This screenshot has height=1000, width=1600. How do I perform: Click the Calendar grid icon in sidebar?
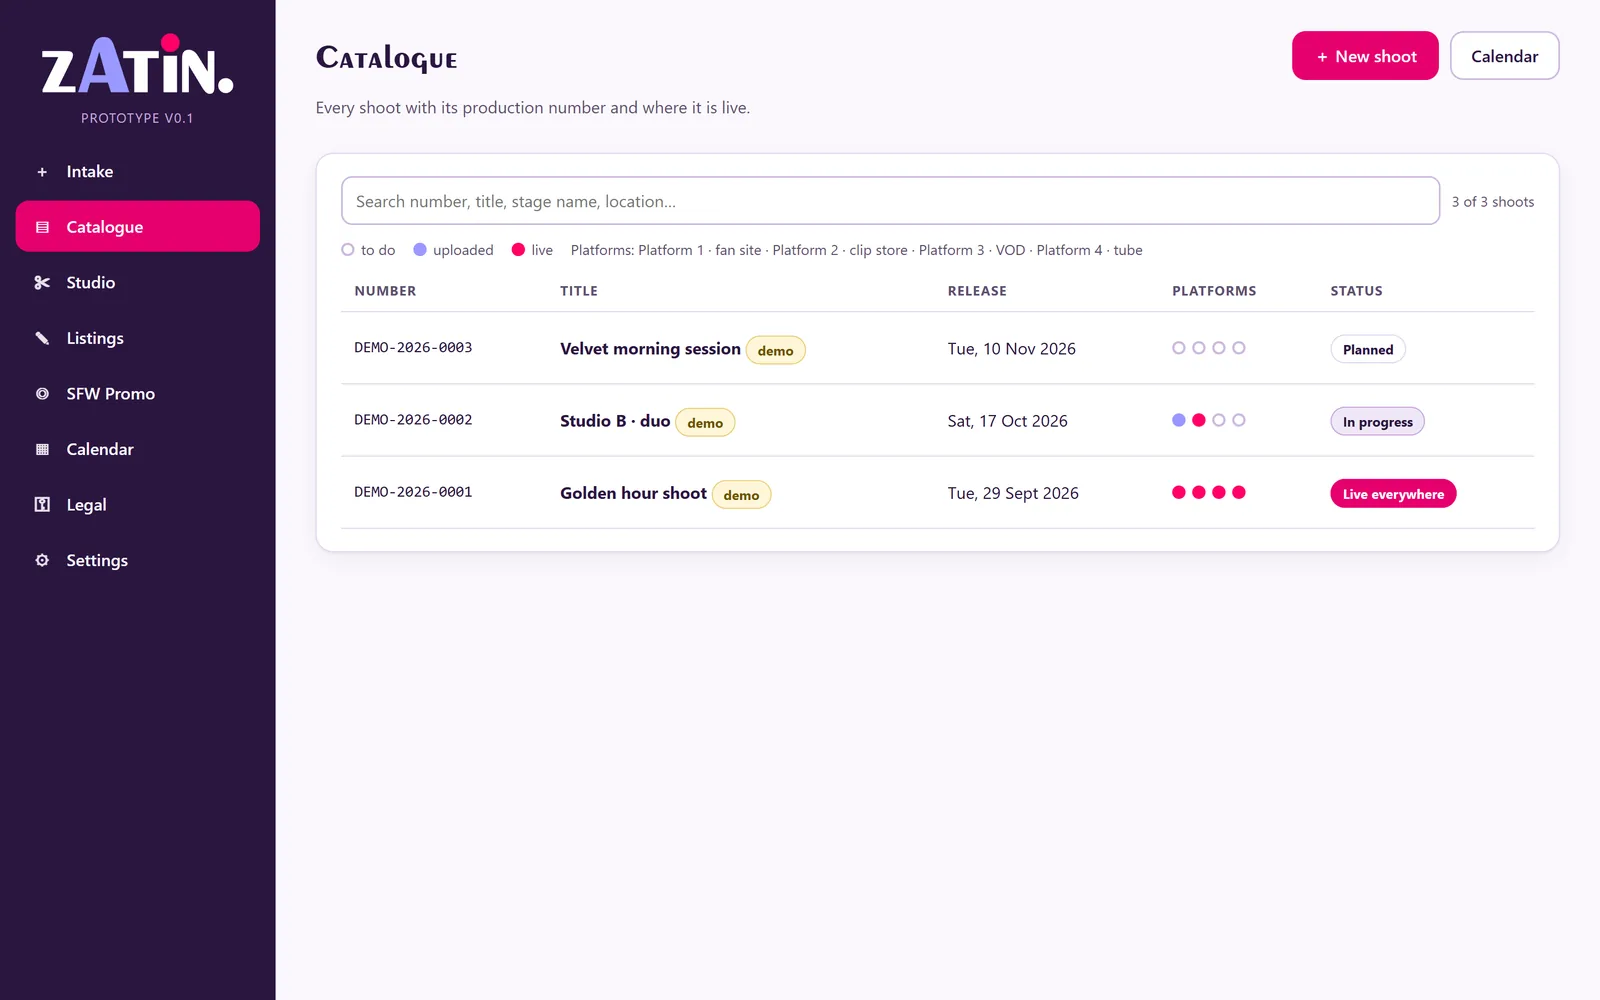click(x=42, y=449)
